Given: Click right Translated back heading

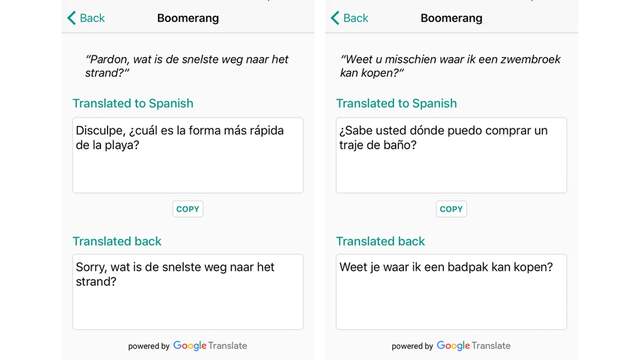Looking at the screenshot, I should [380, 241].
